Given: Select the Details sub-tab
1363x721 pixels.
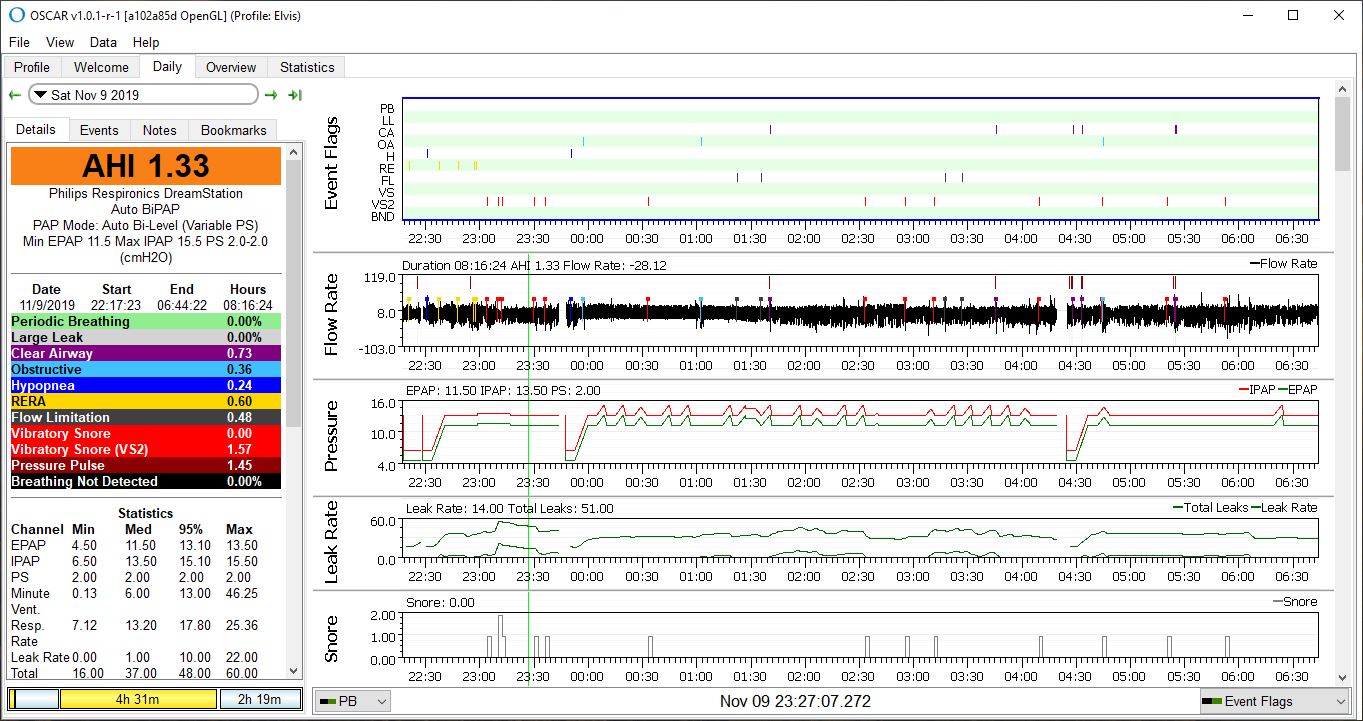Looking at the screenshot, I should [36, 129].
